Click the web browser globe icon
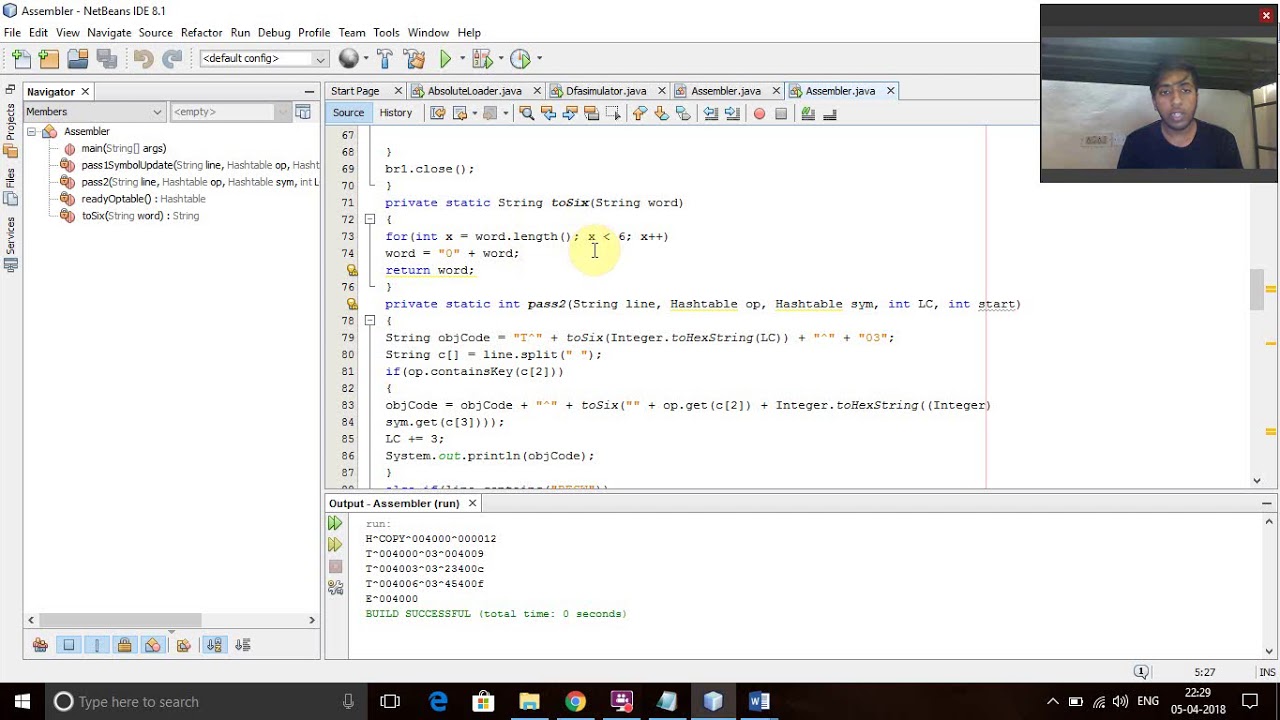Image resolution: width=1280 pixels, height=720 pixels. [x=348, y=59]
